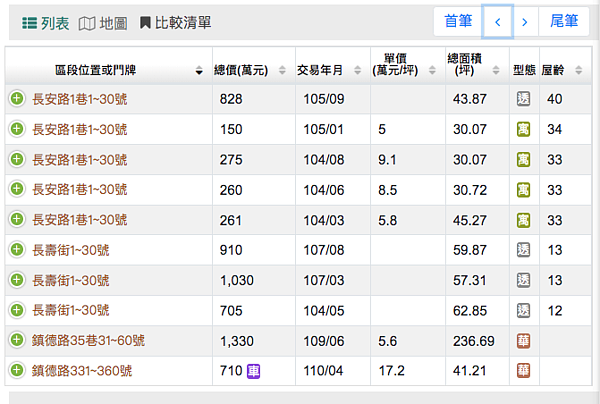Image resolution: width=600 pixels, height=404 pixels.
Task: Go to the previous page with the left chevron
Action: pos(497,21)
